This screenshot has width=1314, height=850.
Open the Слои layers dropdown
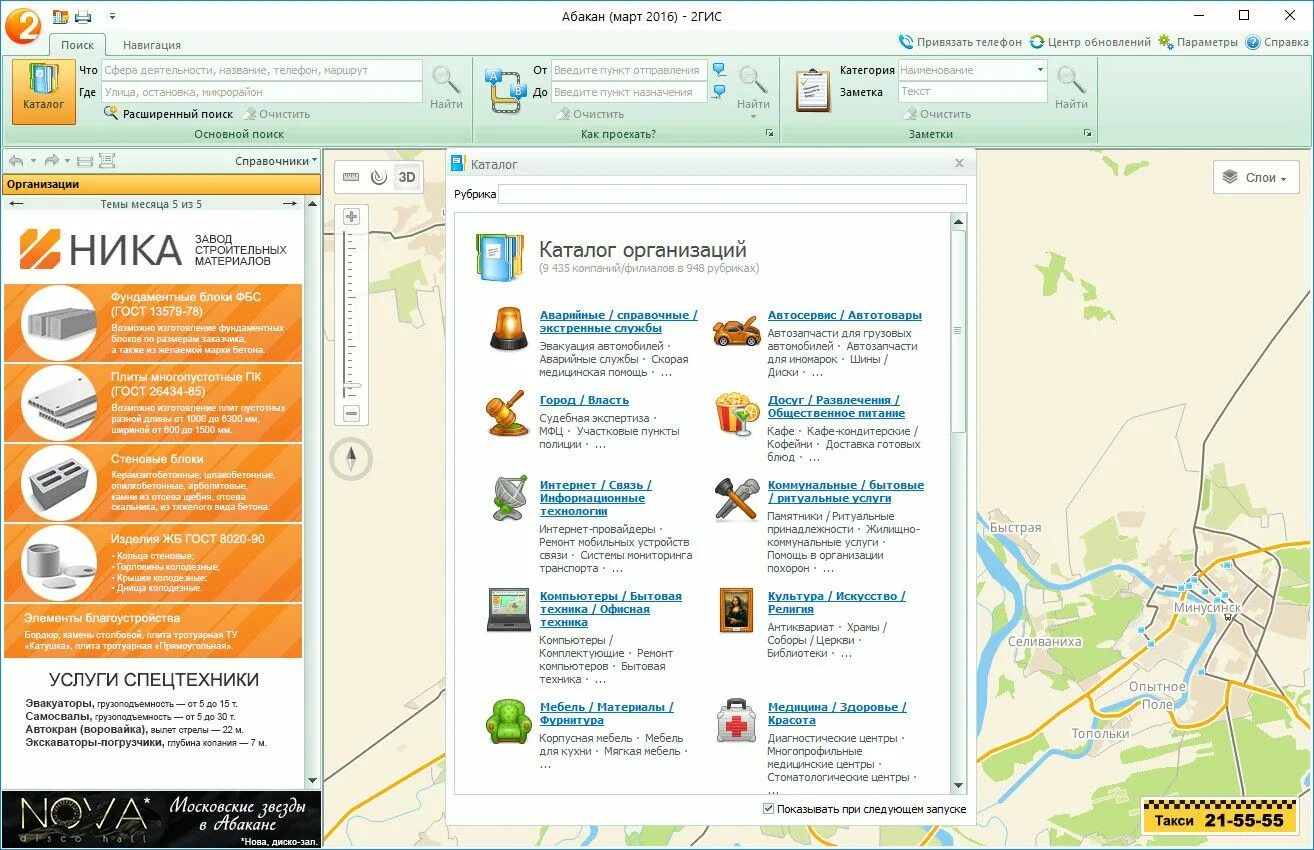pos(1256,177)
